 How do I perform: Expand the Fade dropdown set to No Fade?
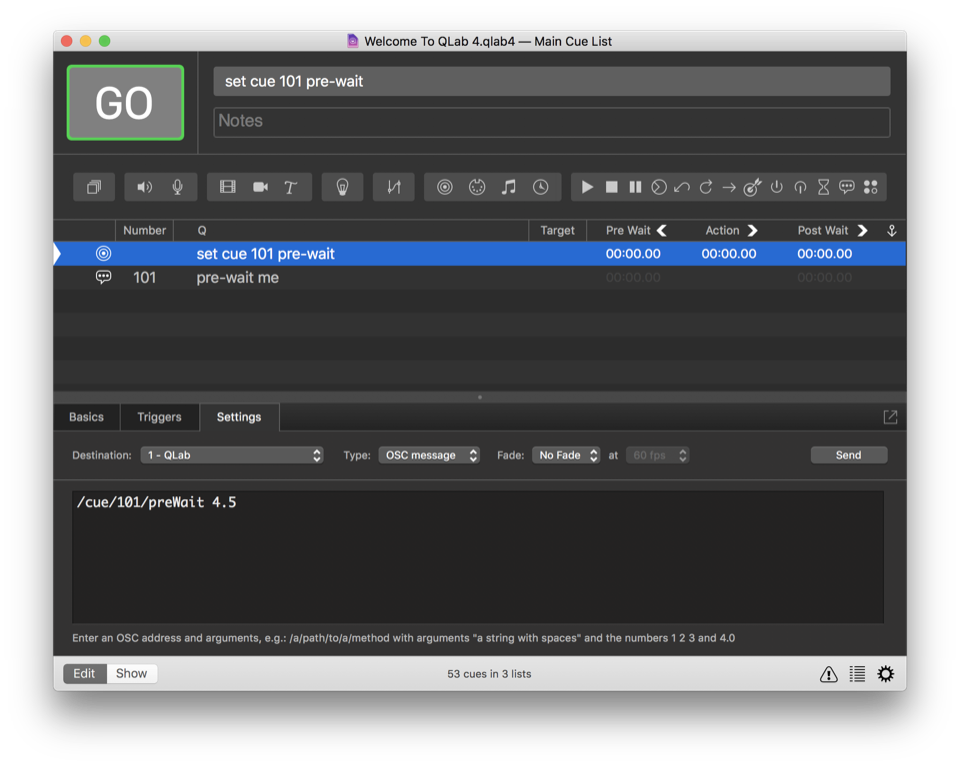(x=565, y=455)
